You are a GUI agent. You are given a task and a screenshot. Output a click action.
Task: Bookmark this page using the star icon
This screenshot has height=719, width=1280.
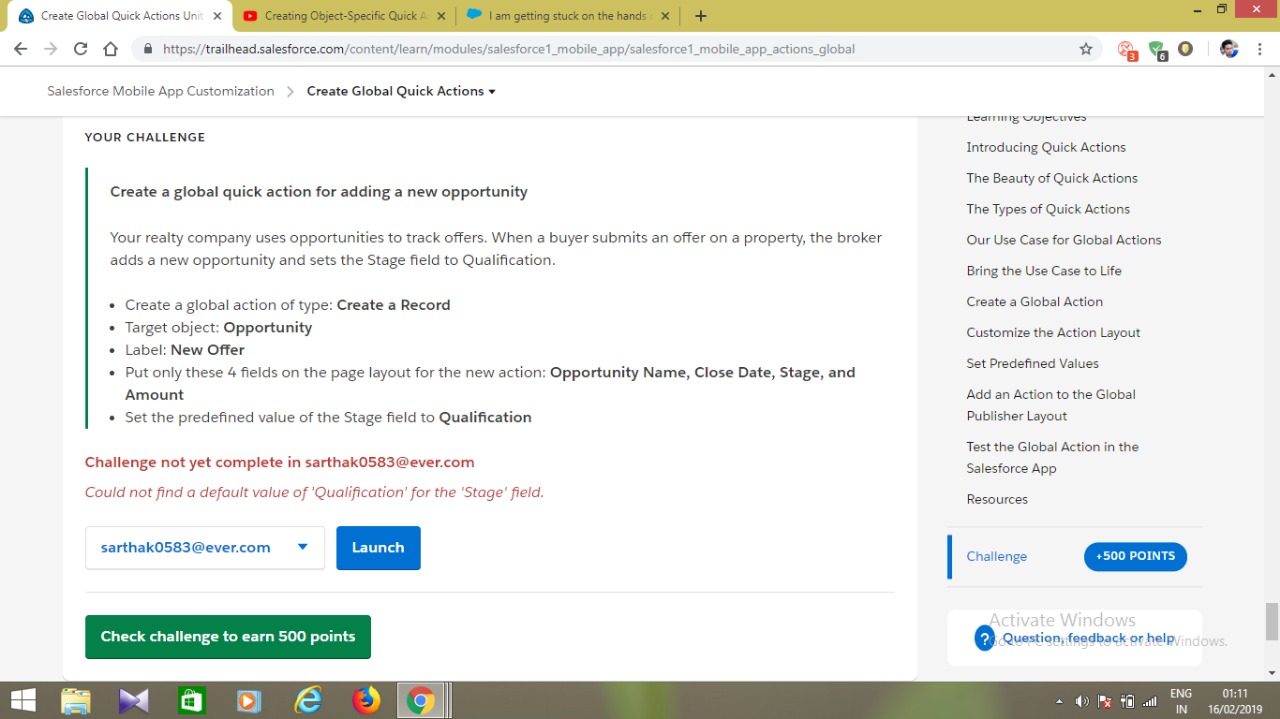(1086, 48)
